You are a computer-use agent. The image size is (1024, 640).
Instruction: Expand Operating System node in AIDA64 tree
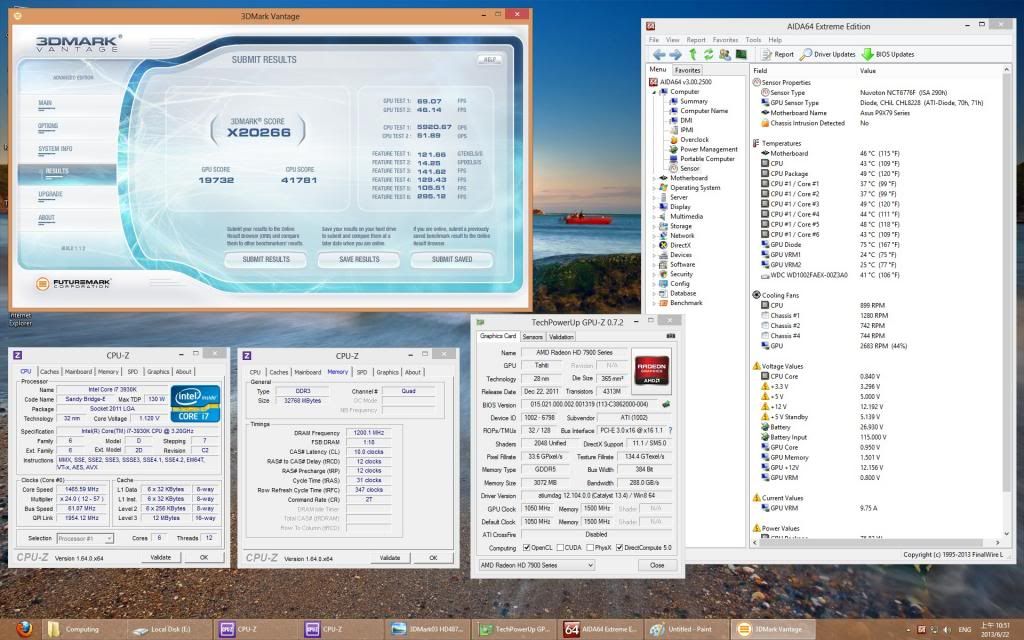(654, 187)
